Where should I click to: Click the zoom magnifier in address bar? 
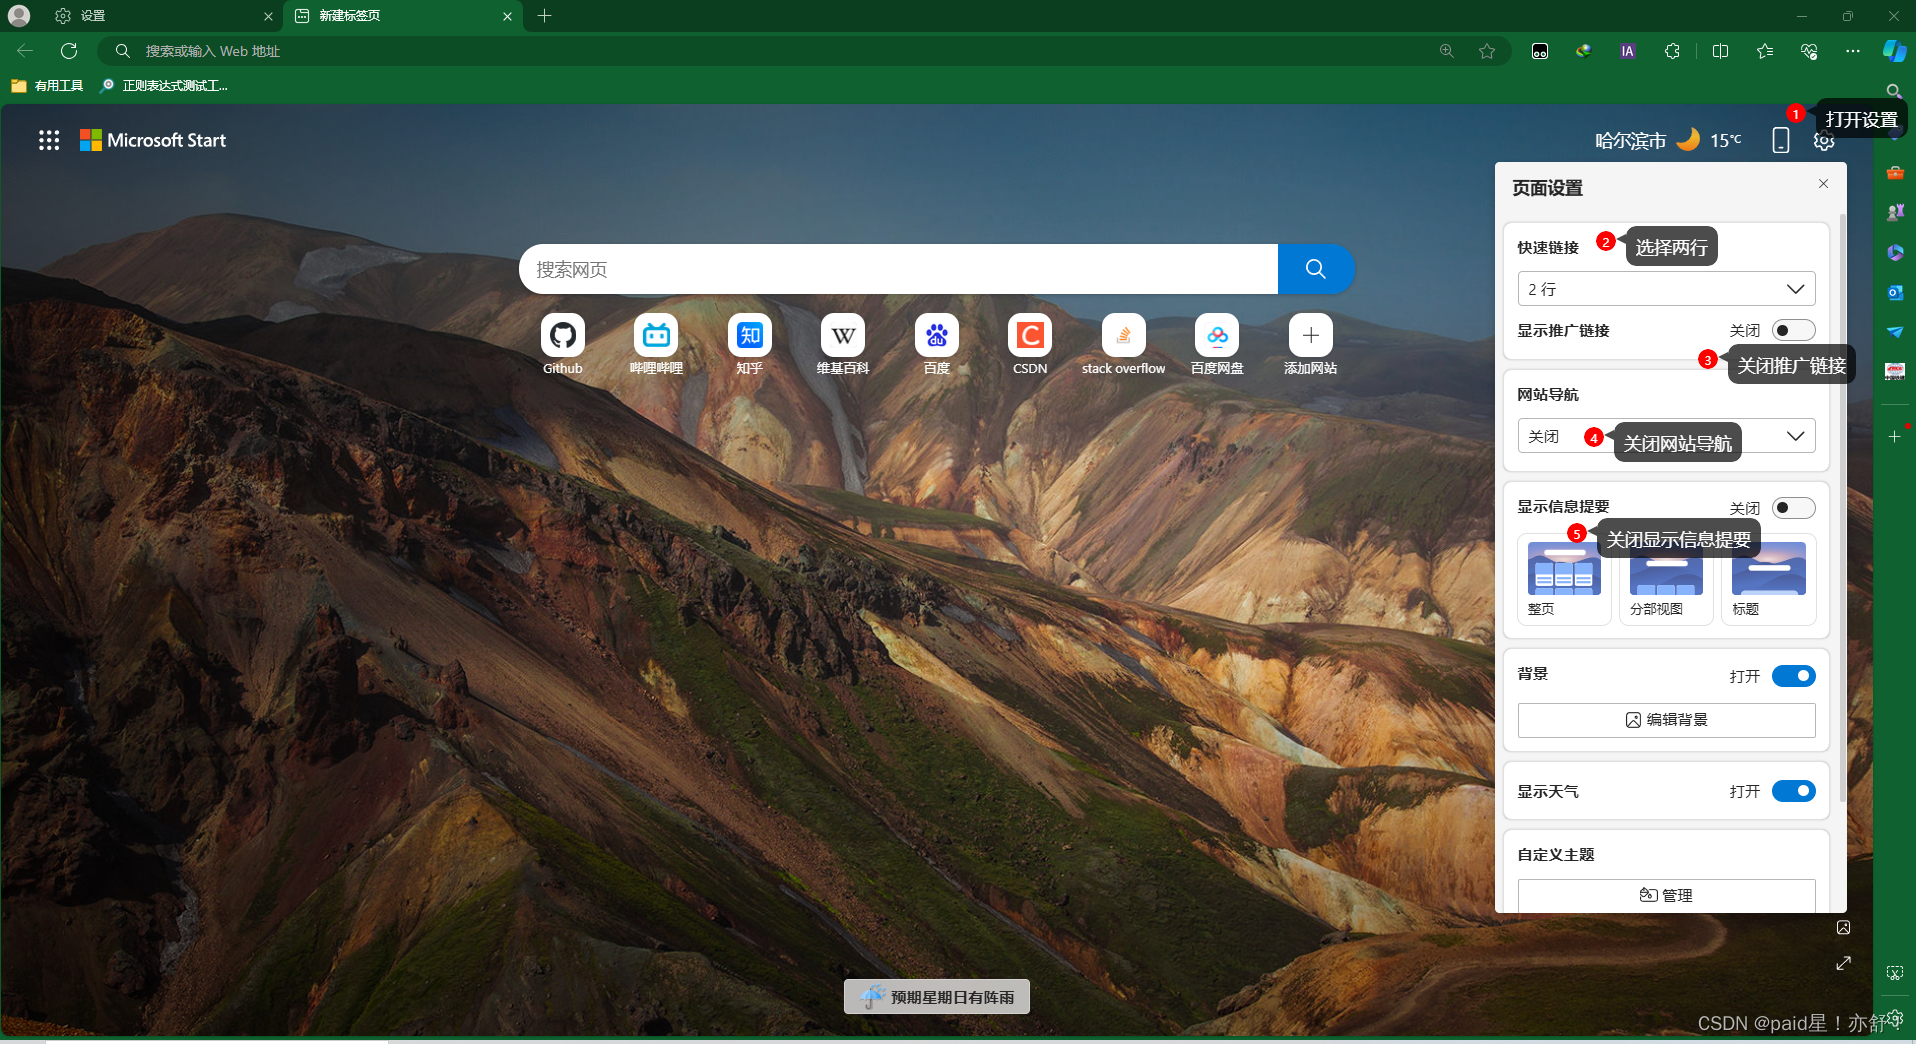1447,51
